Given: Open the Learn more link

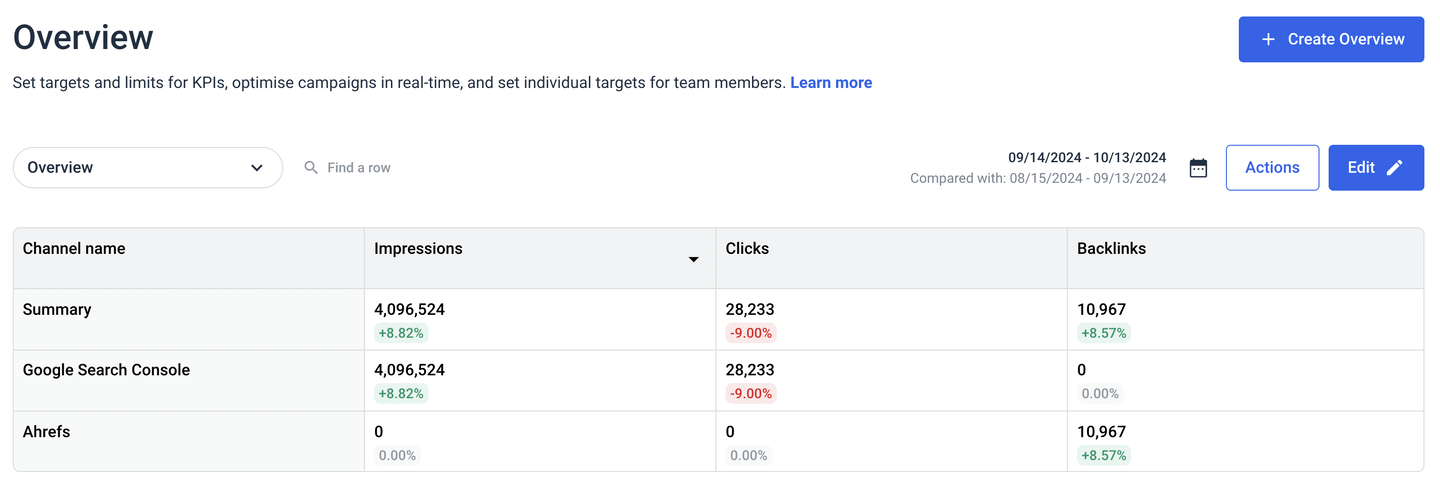Looking at the screenshot, I should click(830, 83).
